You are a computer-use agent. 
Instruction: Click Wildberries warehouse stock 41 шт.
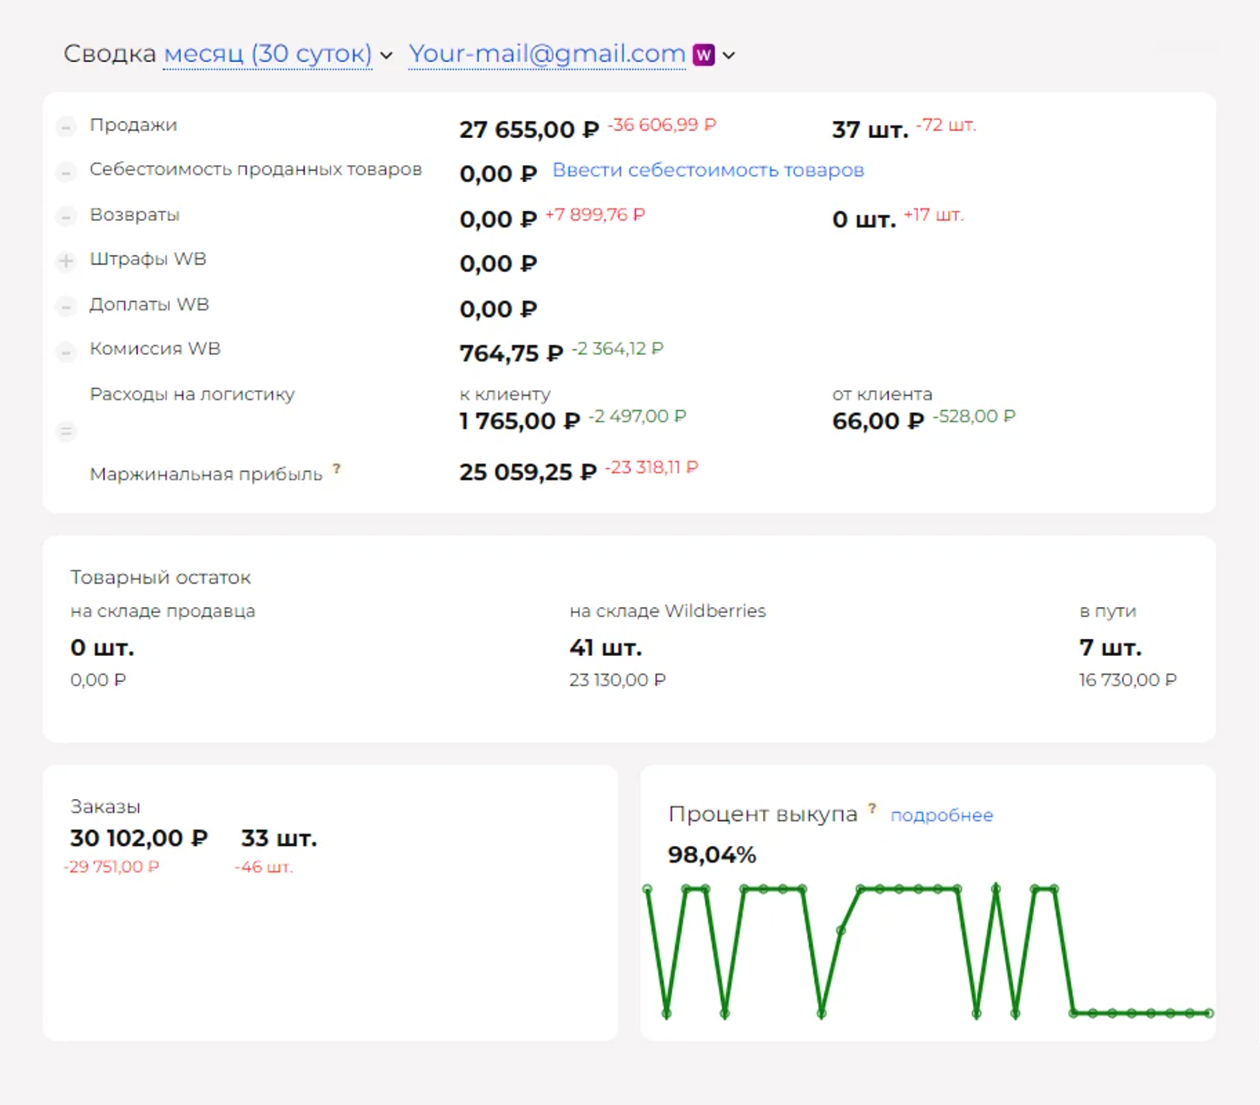coord(606,648)
